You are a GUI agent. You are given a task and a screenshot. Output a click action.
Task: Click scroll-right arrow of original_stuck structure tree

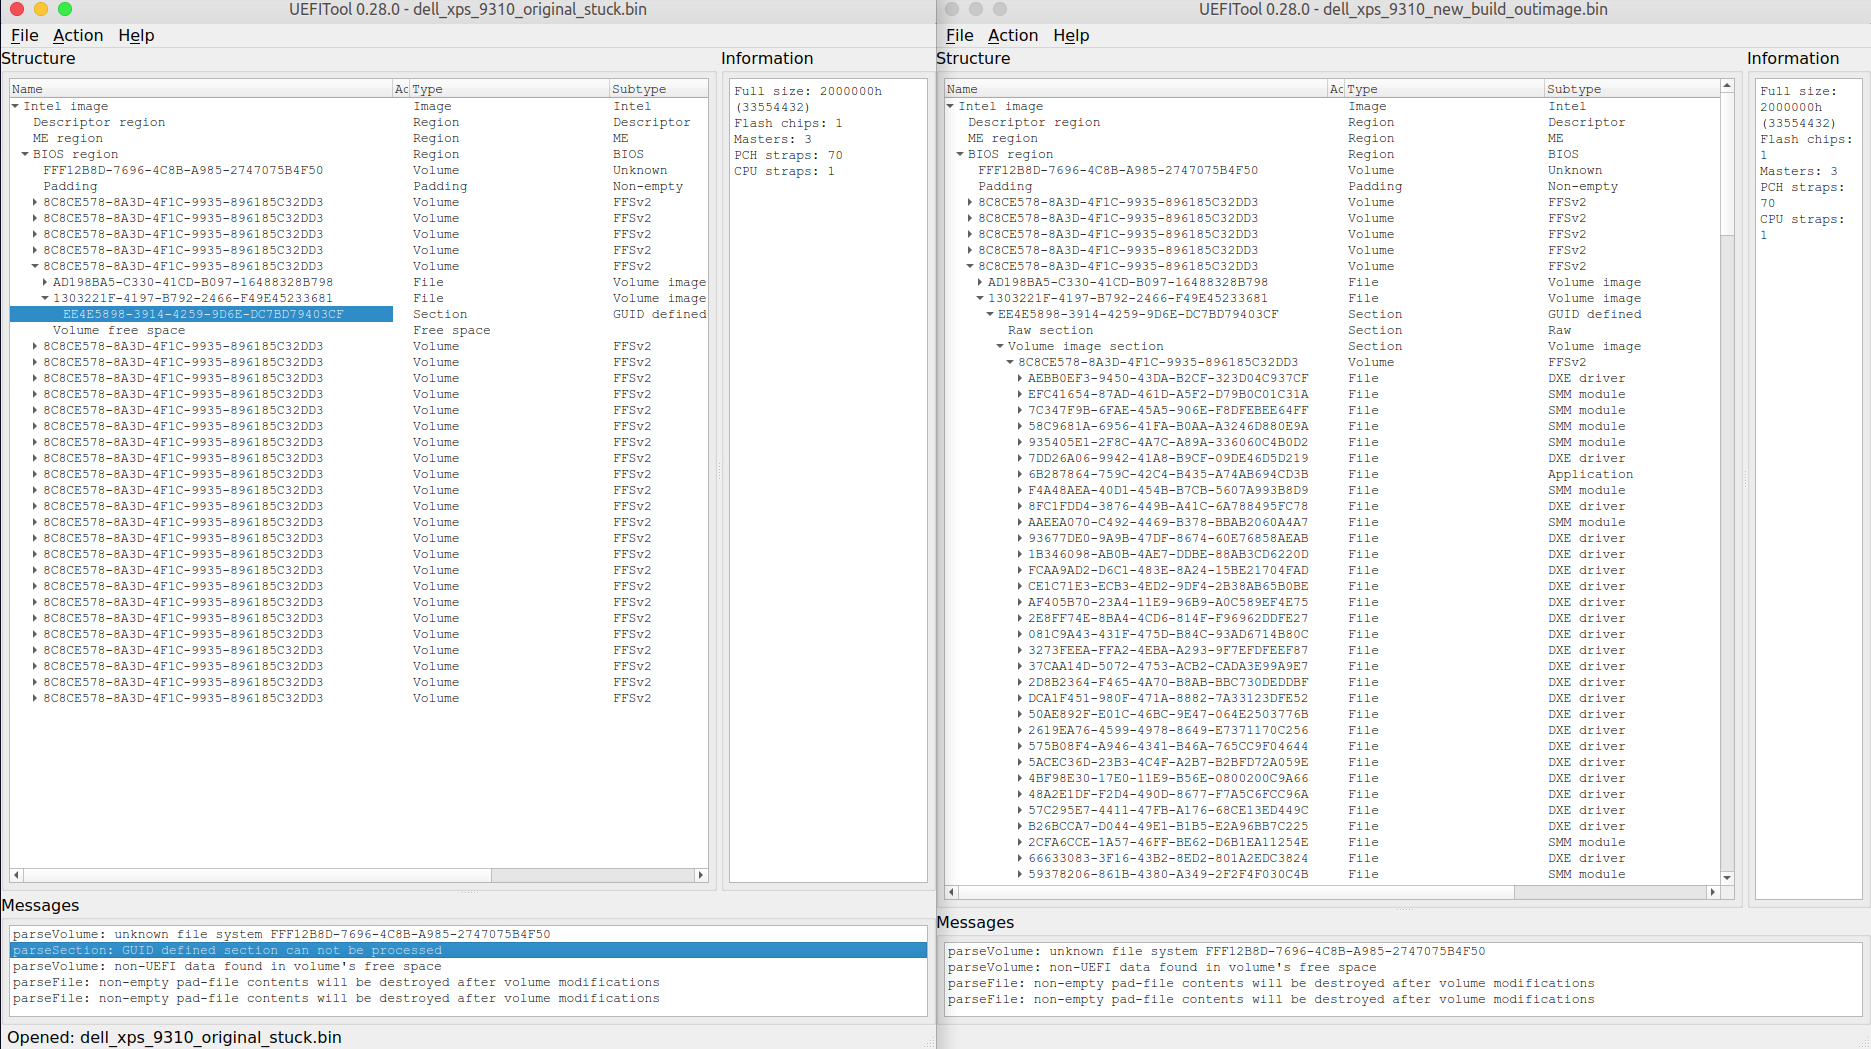[701, 875]
